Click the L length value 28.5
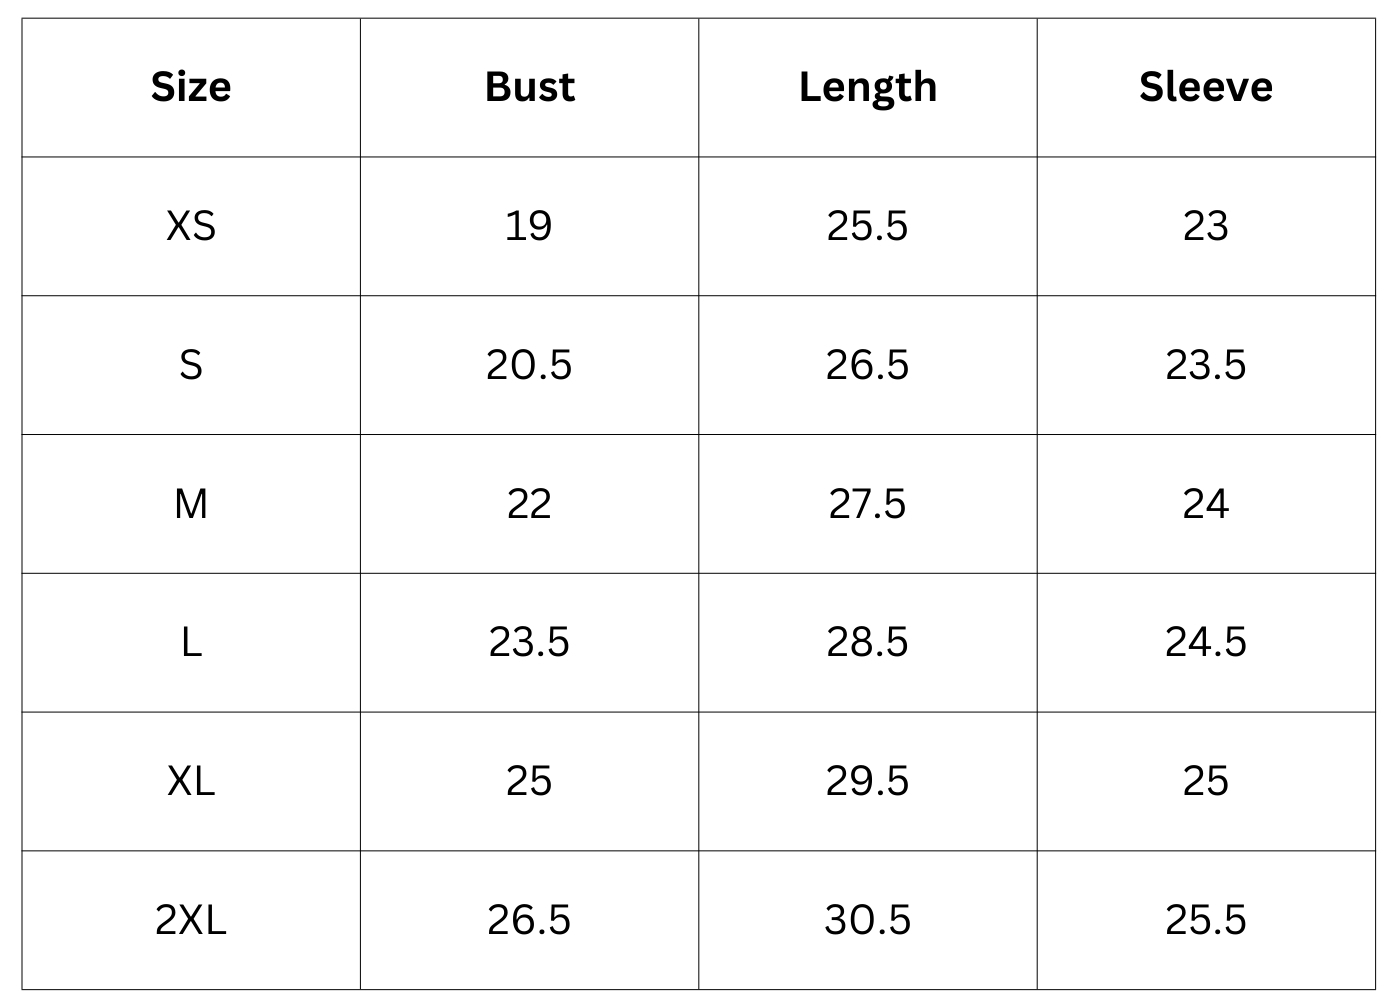Image resolution: width=1400 pixels, height=1000 pixels. (868, 642)
